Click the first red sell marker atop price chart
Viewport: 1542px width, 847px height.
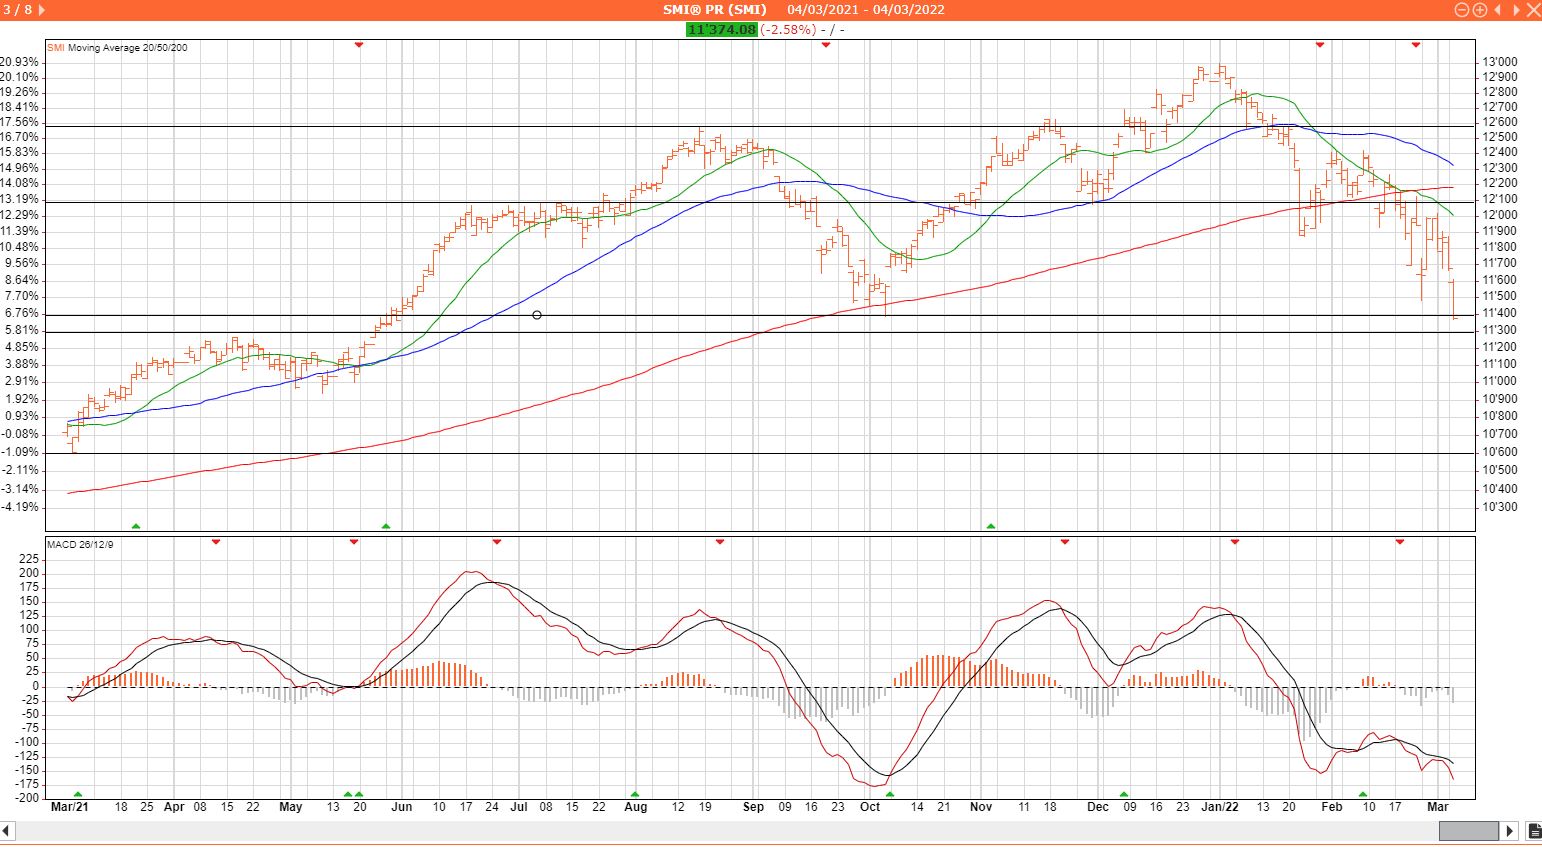point(359,45)
